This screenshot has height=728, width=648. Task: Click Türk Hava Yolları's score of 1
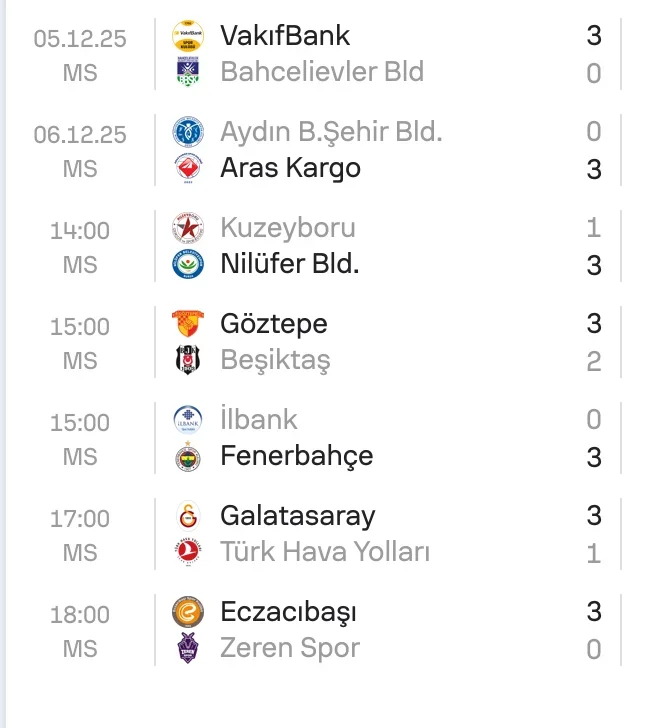[594, 552]
